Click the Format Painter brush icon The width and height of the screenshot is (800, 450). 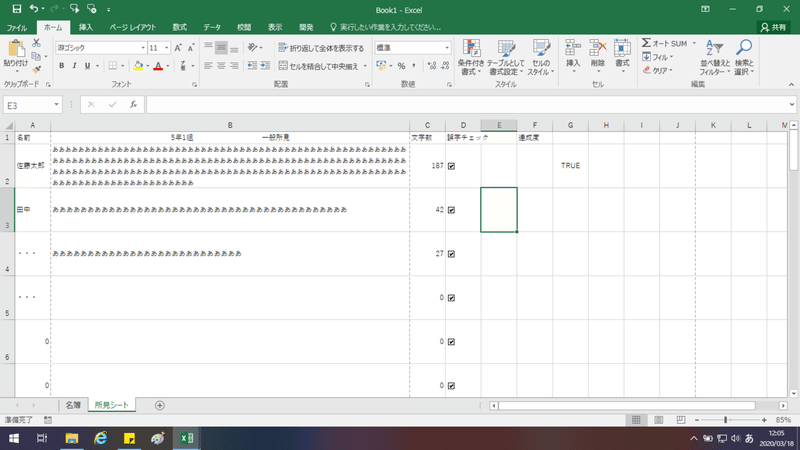click(x=36, y=69)
